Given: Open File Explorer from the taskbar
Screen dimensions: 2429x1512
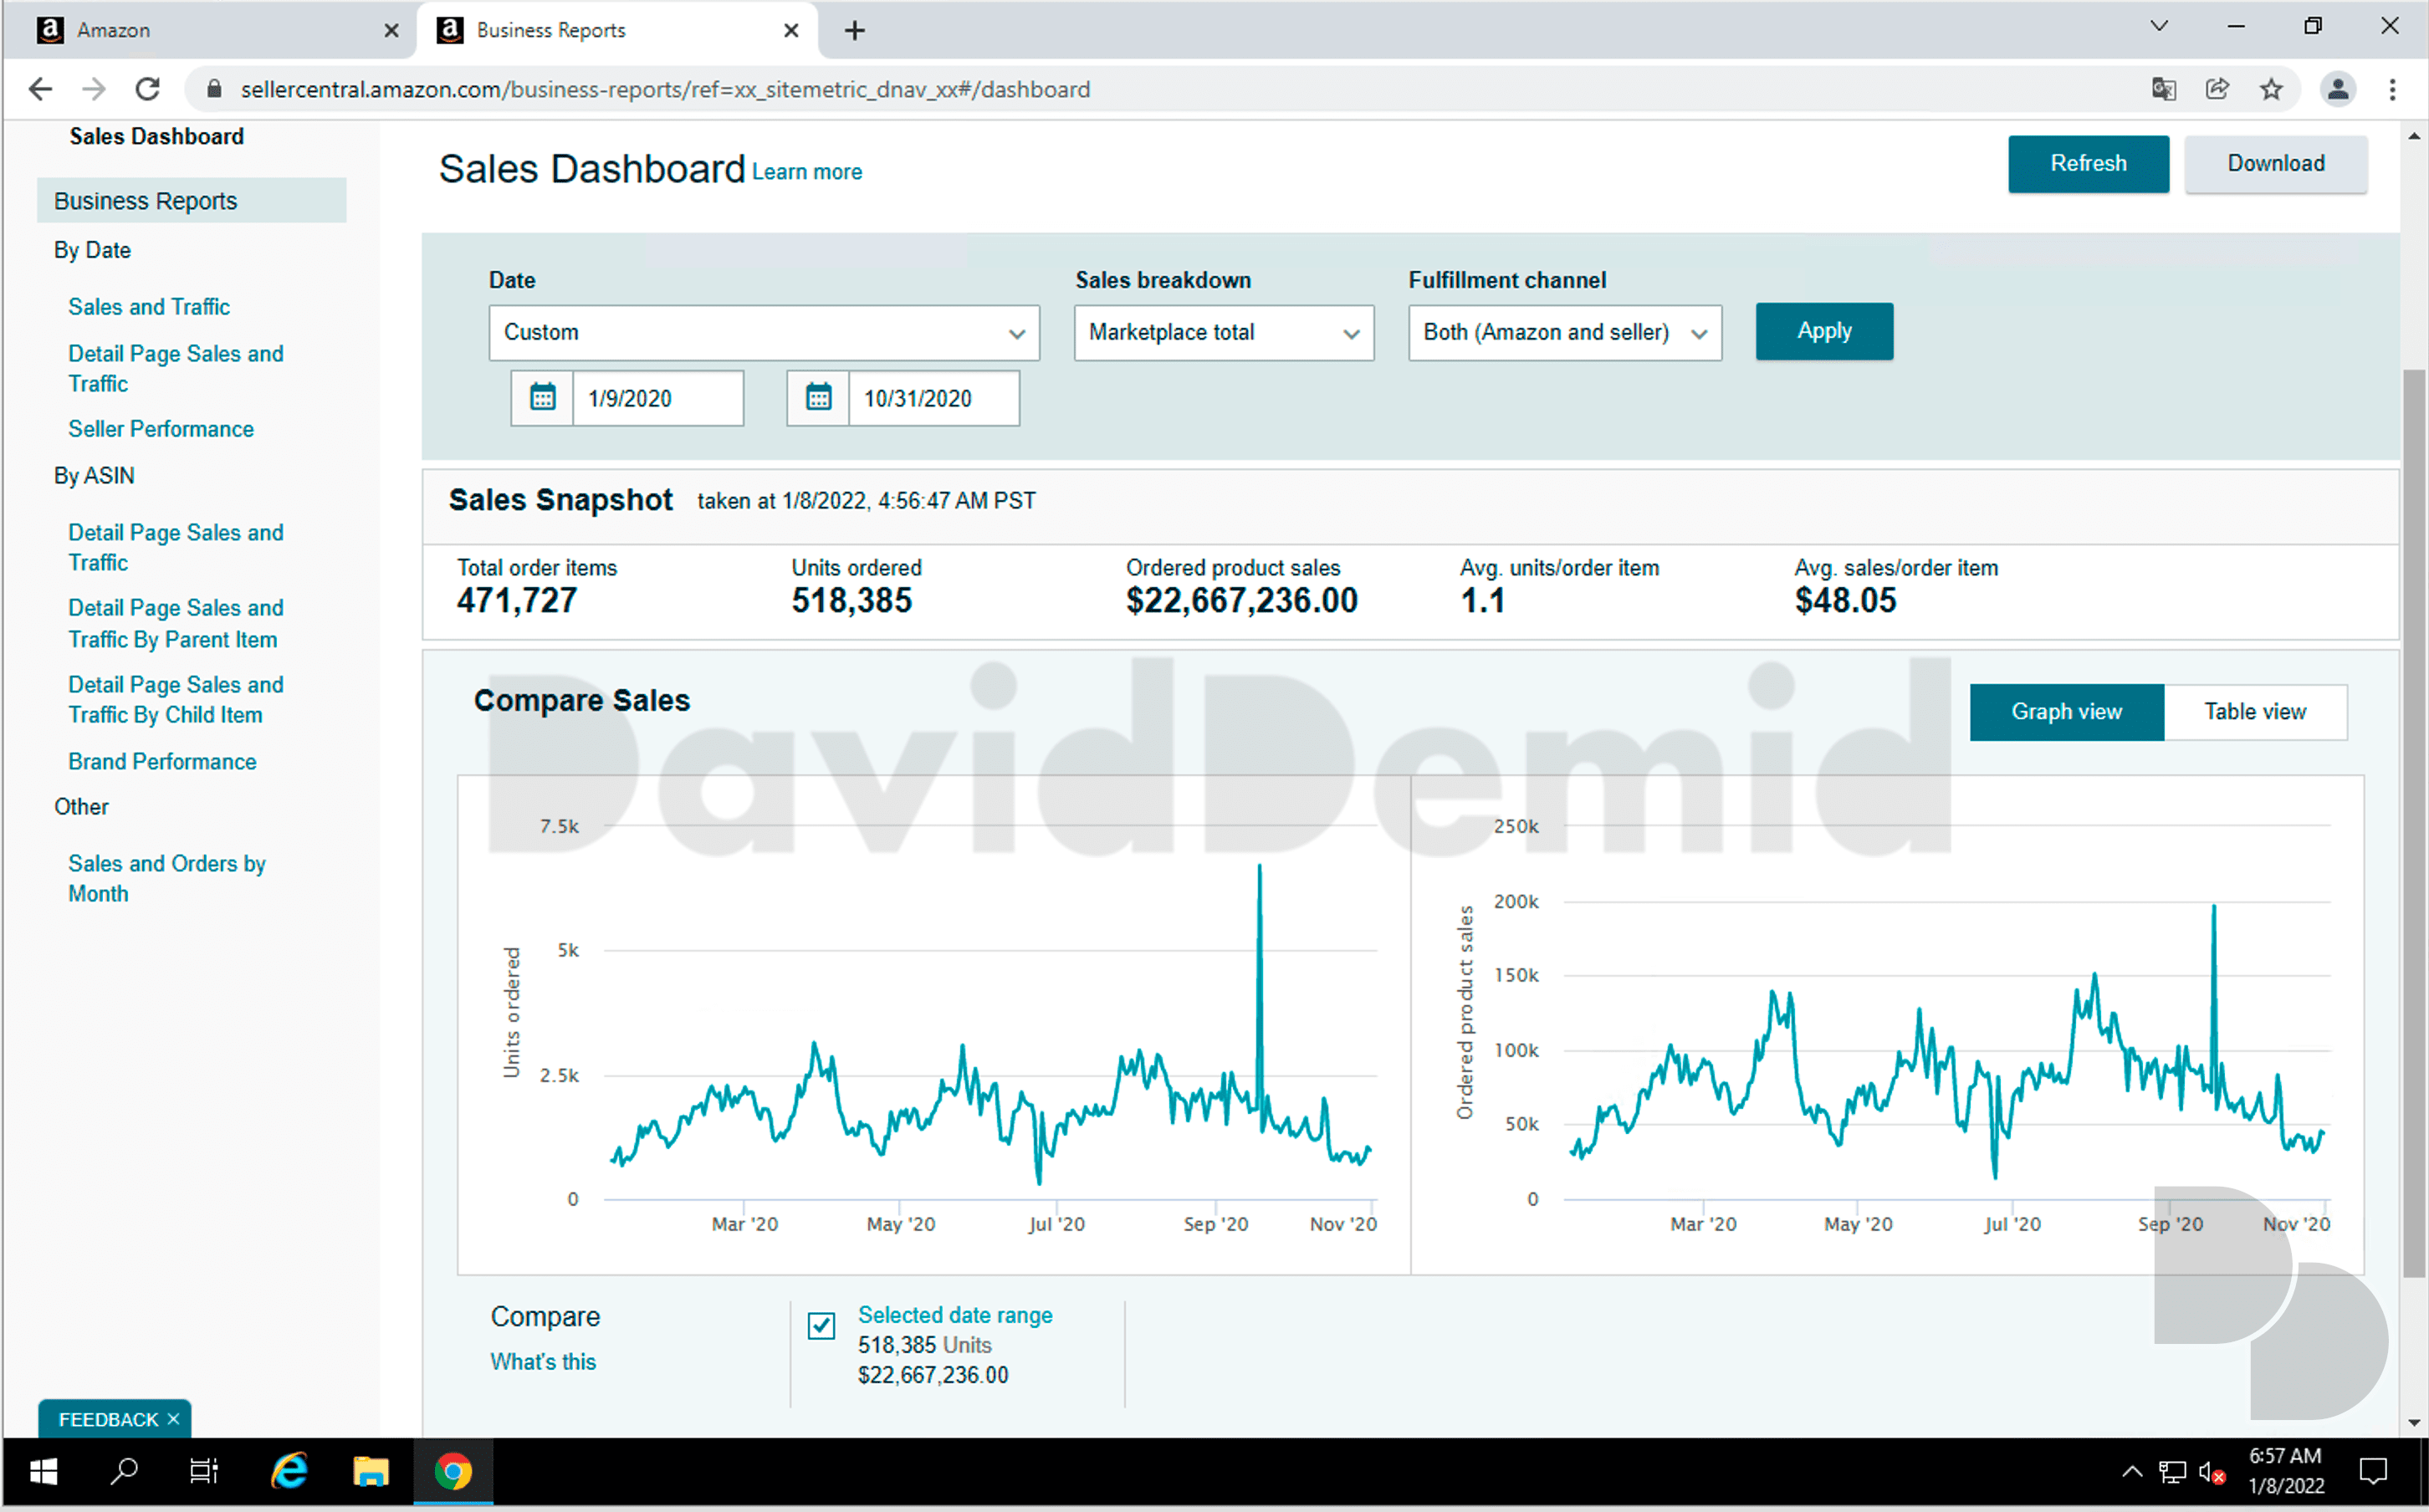Looking at the screenshot, I should [x=370, y=1471].
